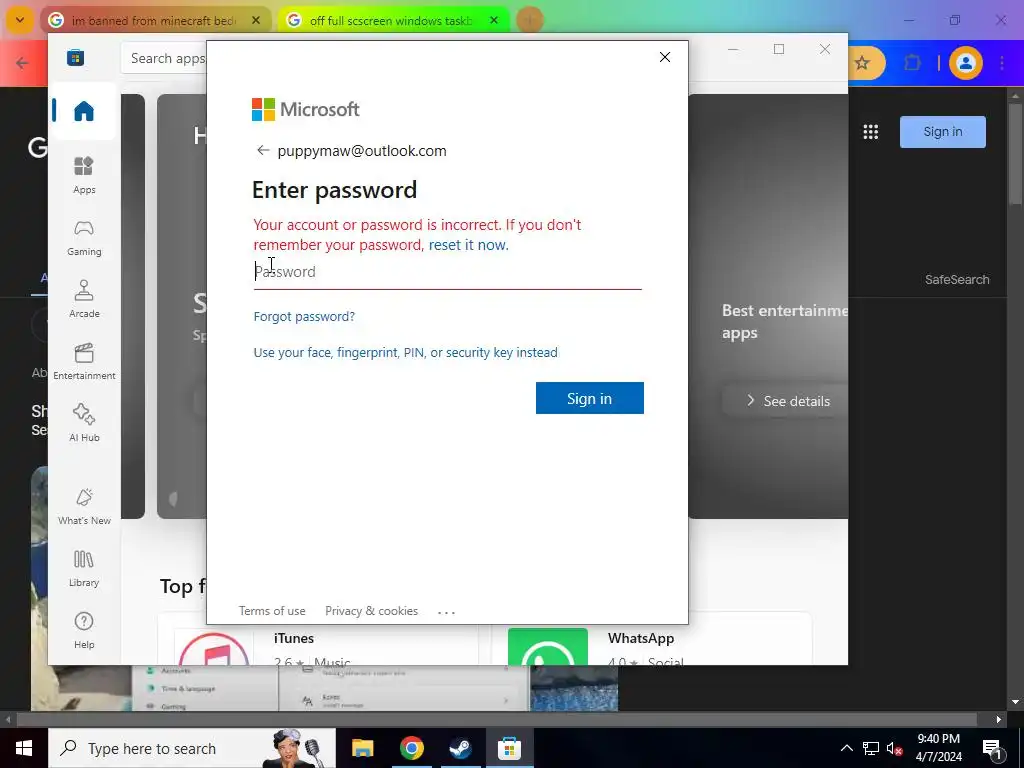Open Library in Store sidebar
1024x768 pixels.
[84, 568]
